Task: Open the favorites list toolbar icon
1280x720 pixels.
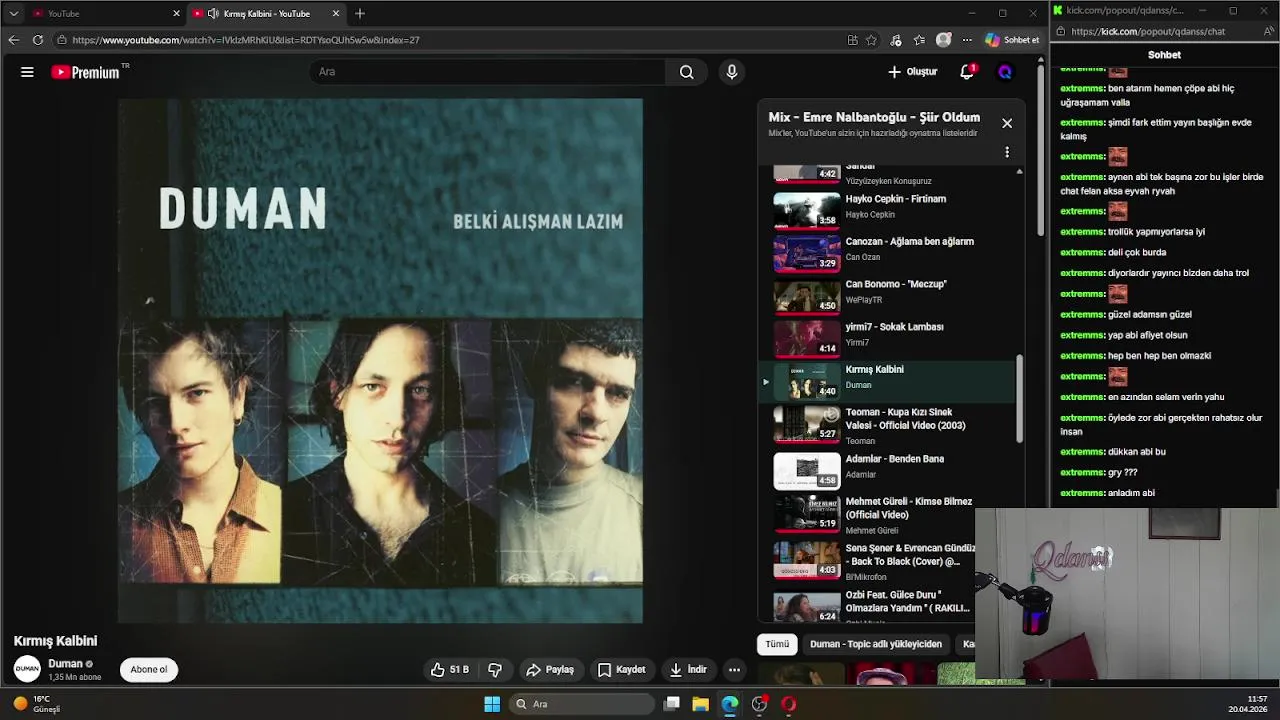Action: coord(919,40)
